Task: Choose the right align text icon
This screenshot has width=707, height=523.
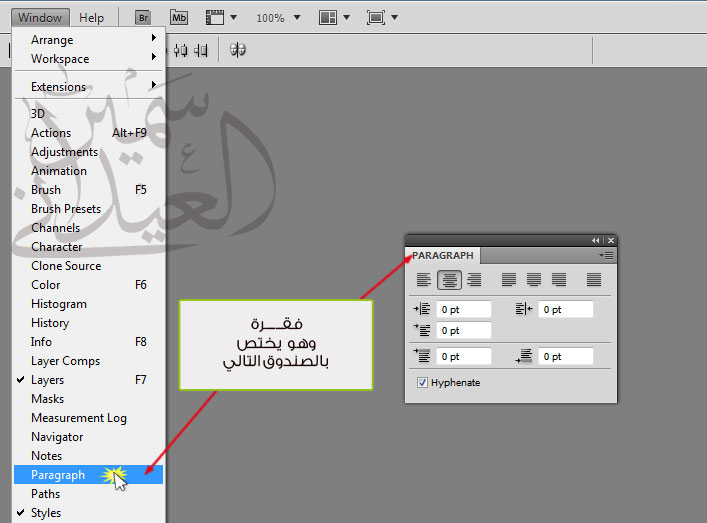Action: pos(474,281)
